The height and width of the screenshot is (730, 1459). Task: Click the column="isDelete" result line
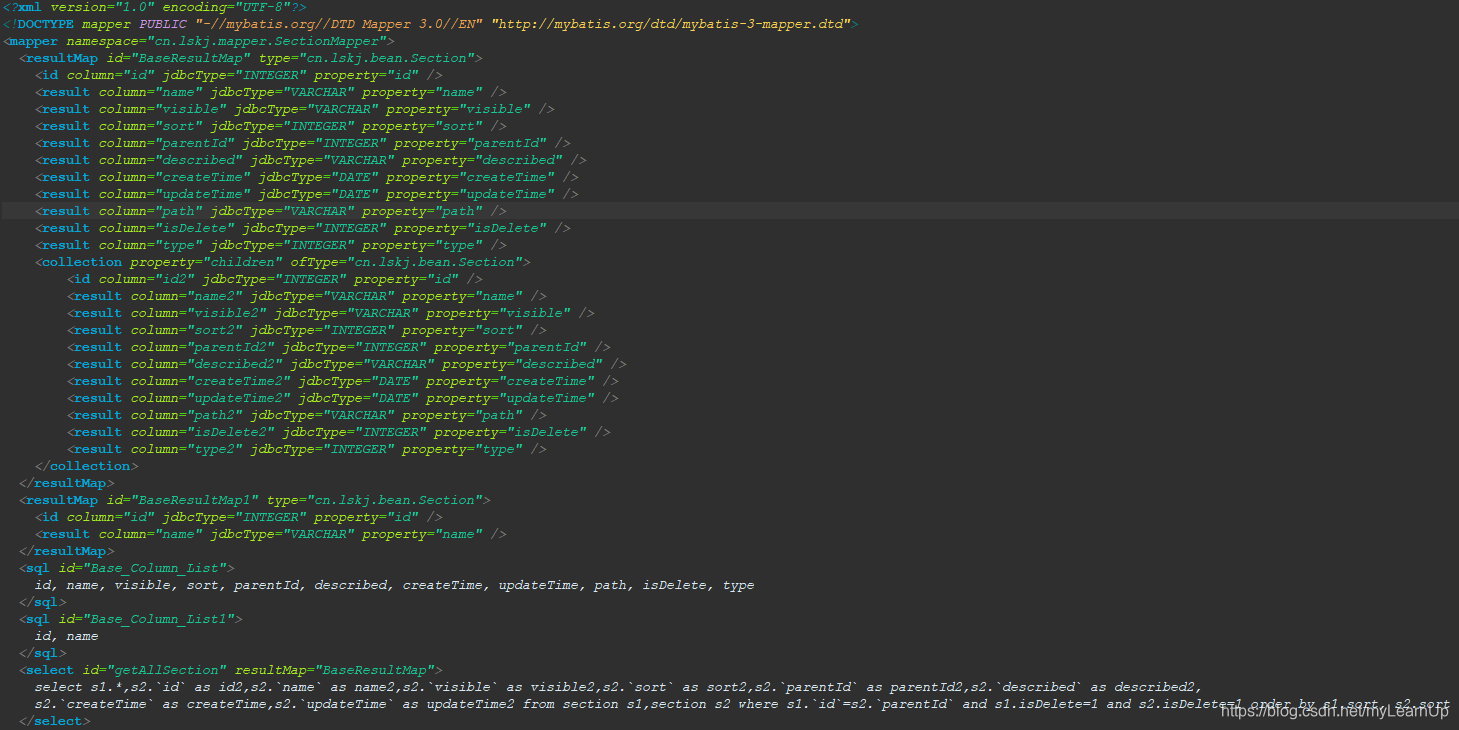[302, 228]
